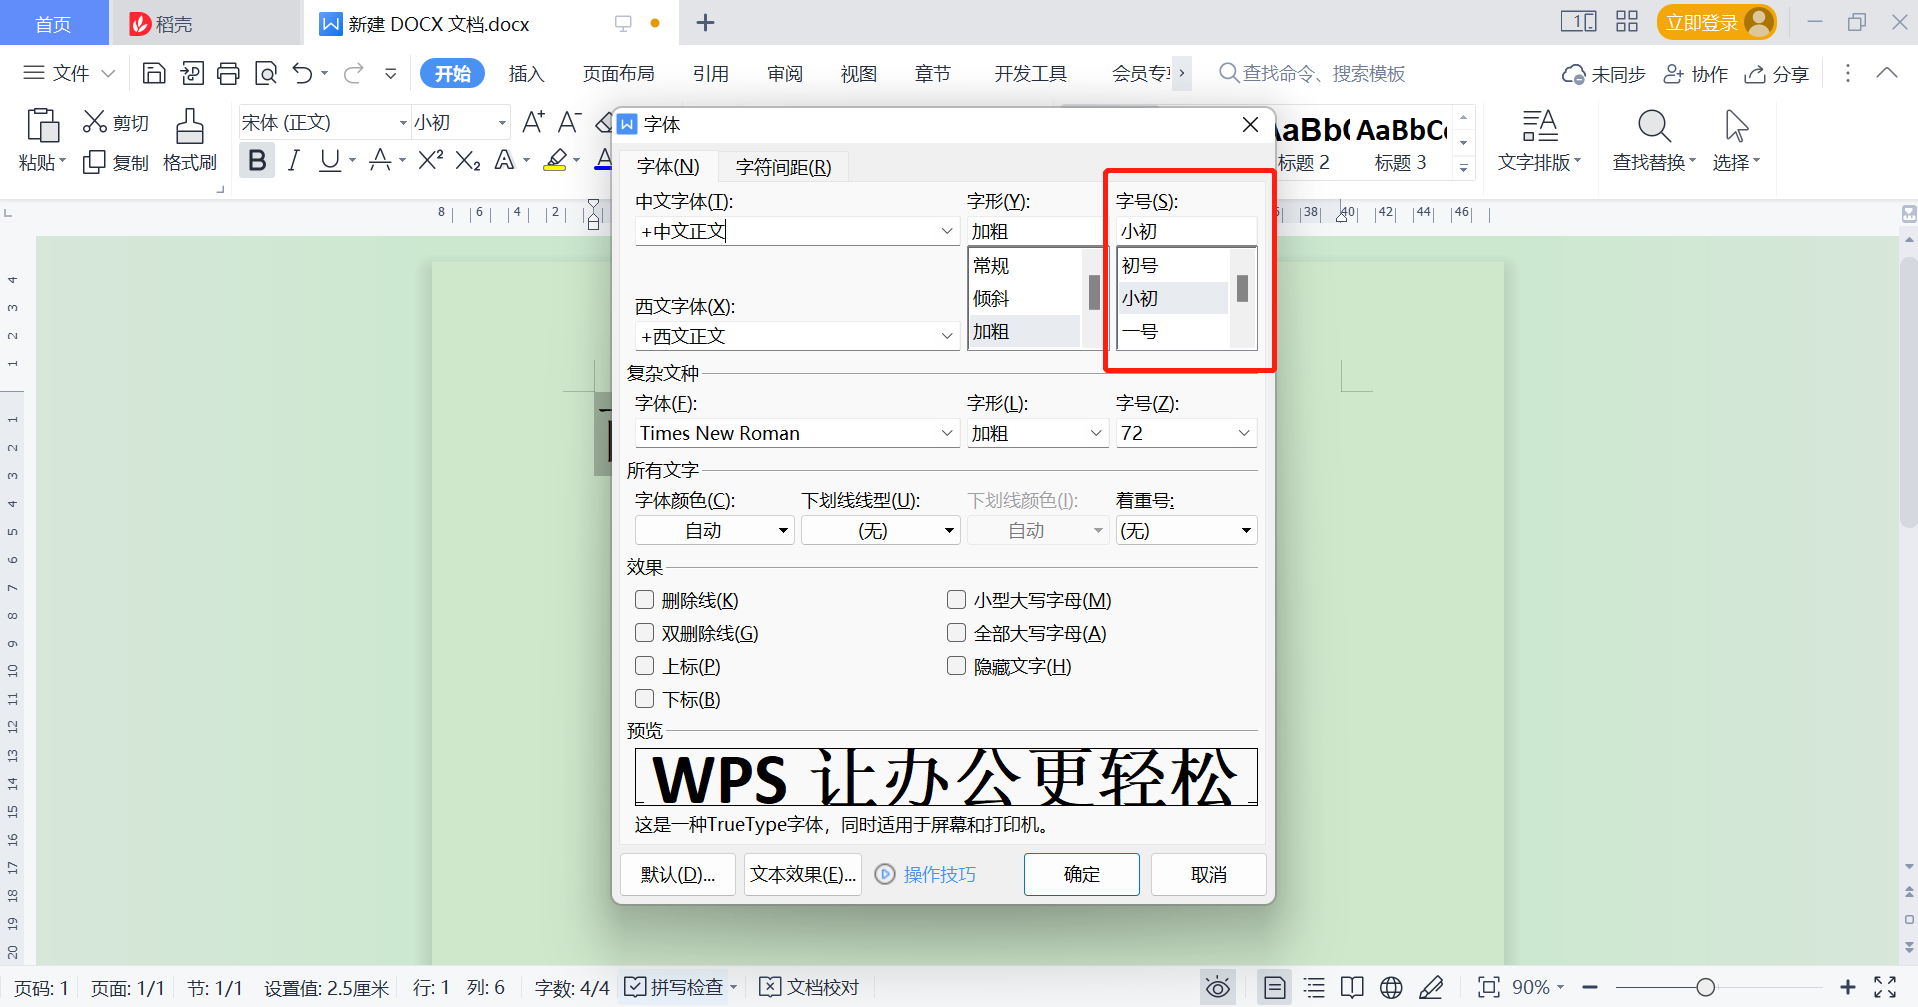Enter full screen mode icon
This screenshot has width=1918, height=1007.
tap(1885, 988)
